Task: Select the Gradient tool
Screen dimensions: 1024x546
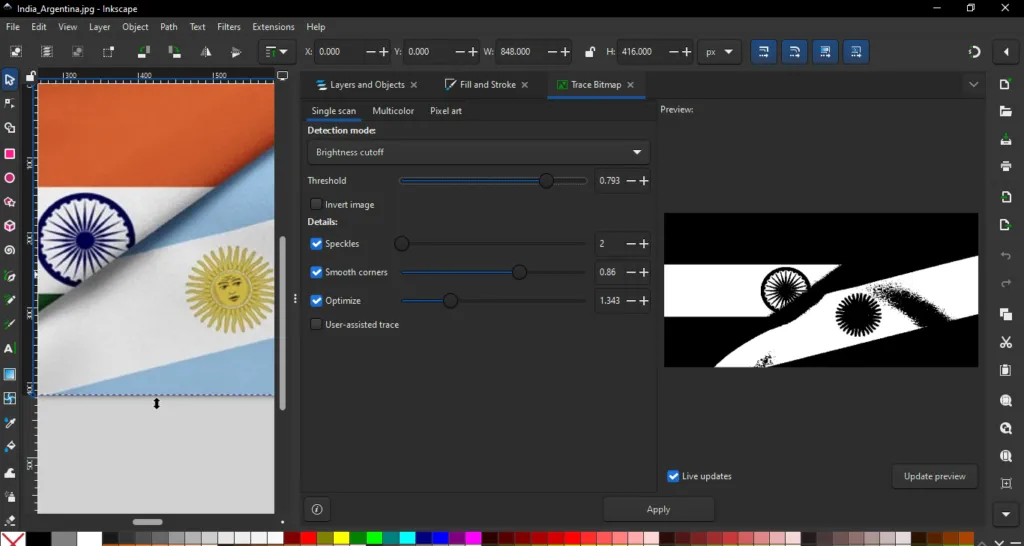Action: point(10,374)
